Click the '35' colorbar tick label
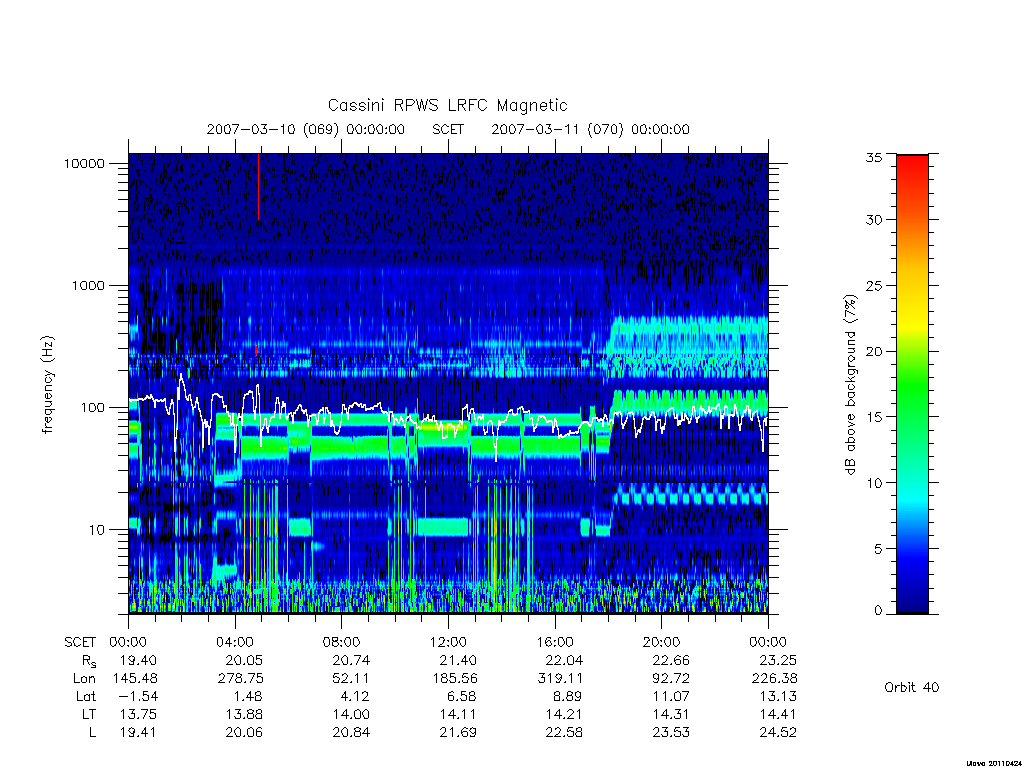Viewport: 1024px width, 768px height. 874,157
